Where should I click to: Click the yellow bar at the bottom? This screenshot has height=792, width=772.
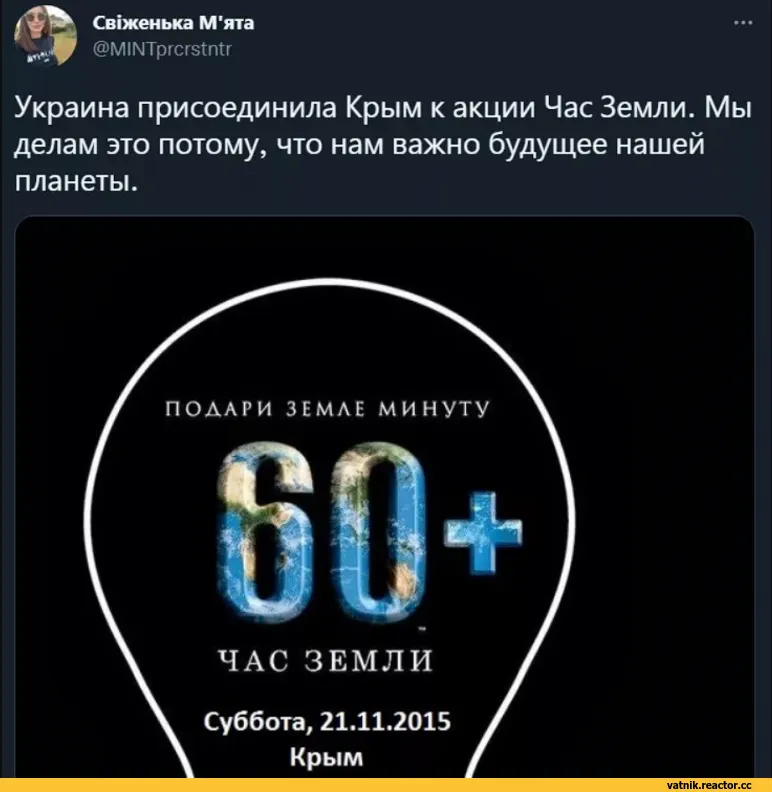click(x=386, y=785)
